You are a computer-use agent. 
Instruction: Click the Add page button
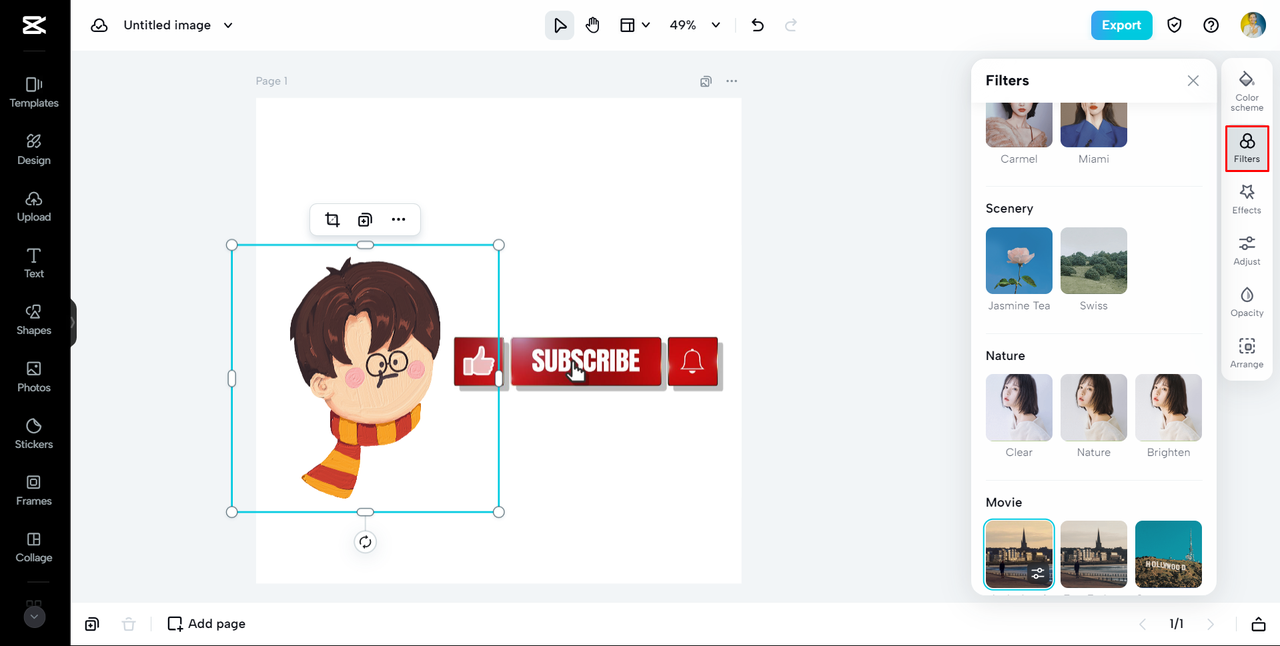coord(206,624)
